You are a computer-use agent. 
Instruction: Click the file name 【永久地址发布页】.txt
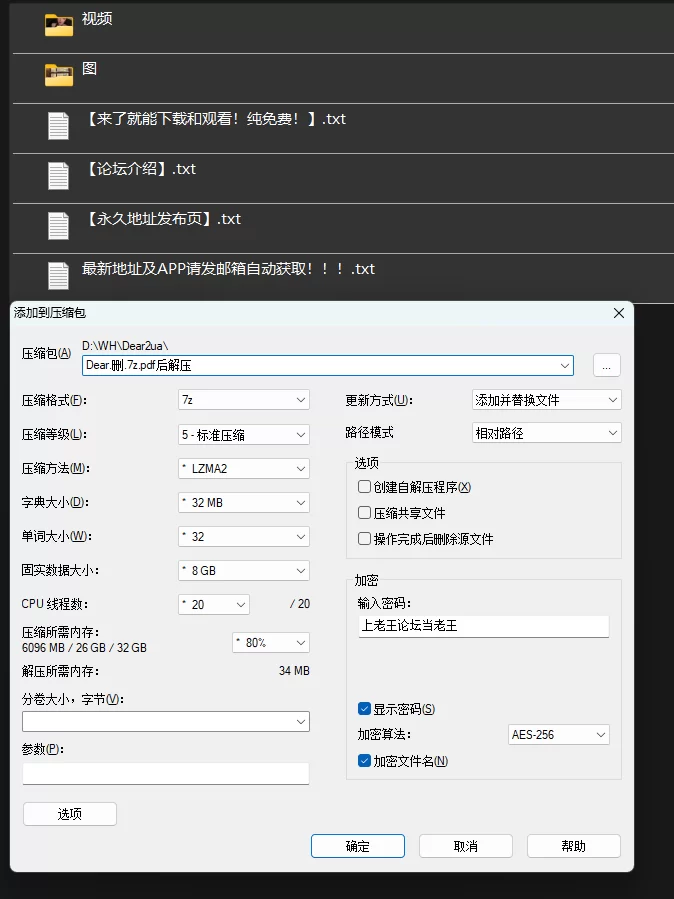pyautogui.click(x=163, y=218)
